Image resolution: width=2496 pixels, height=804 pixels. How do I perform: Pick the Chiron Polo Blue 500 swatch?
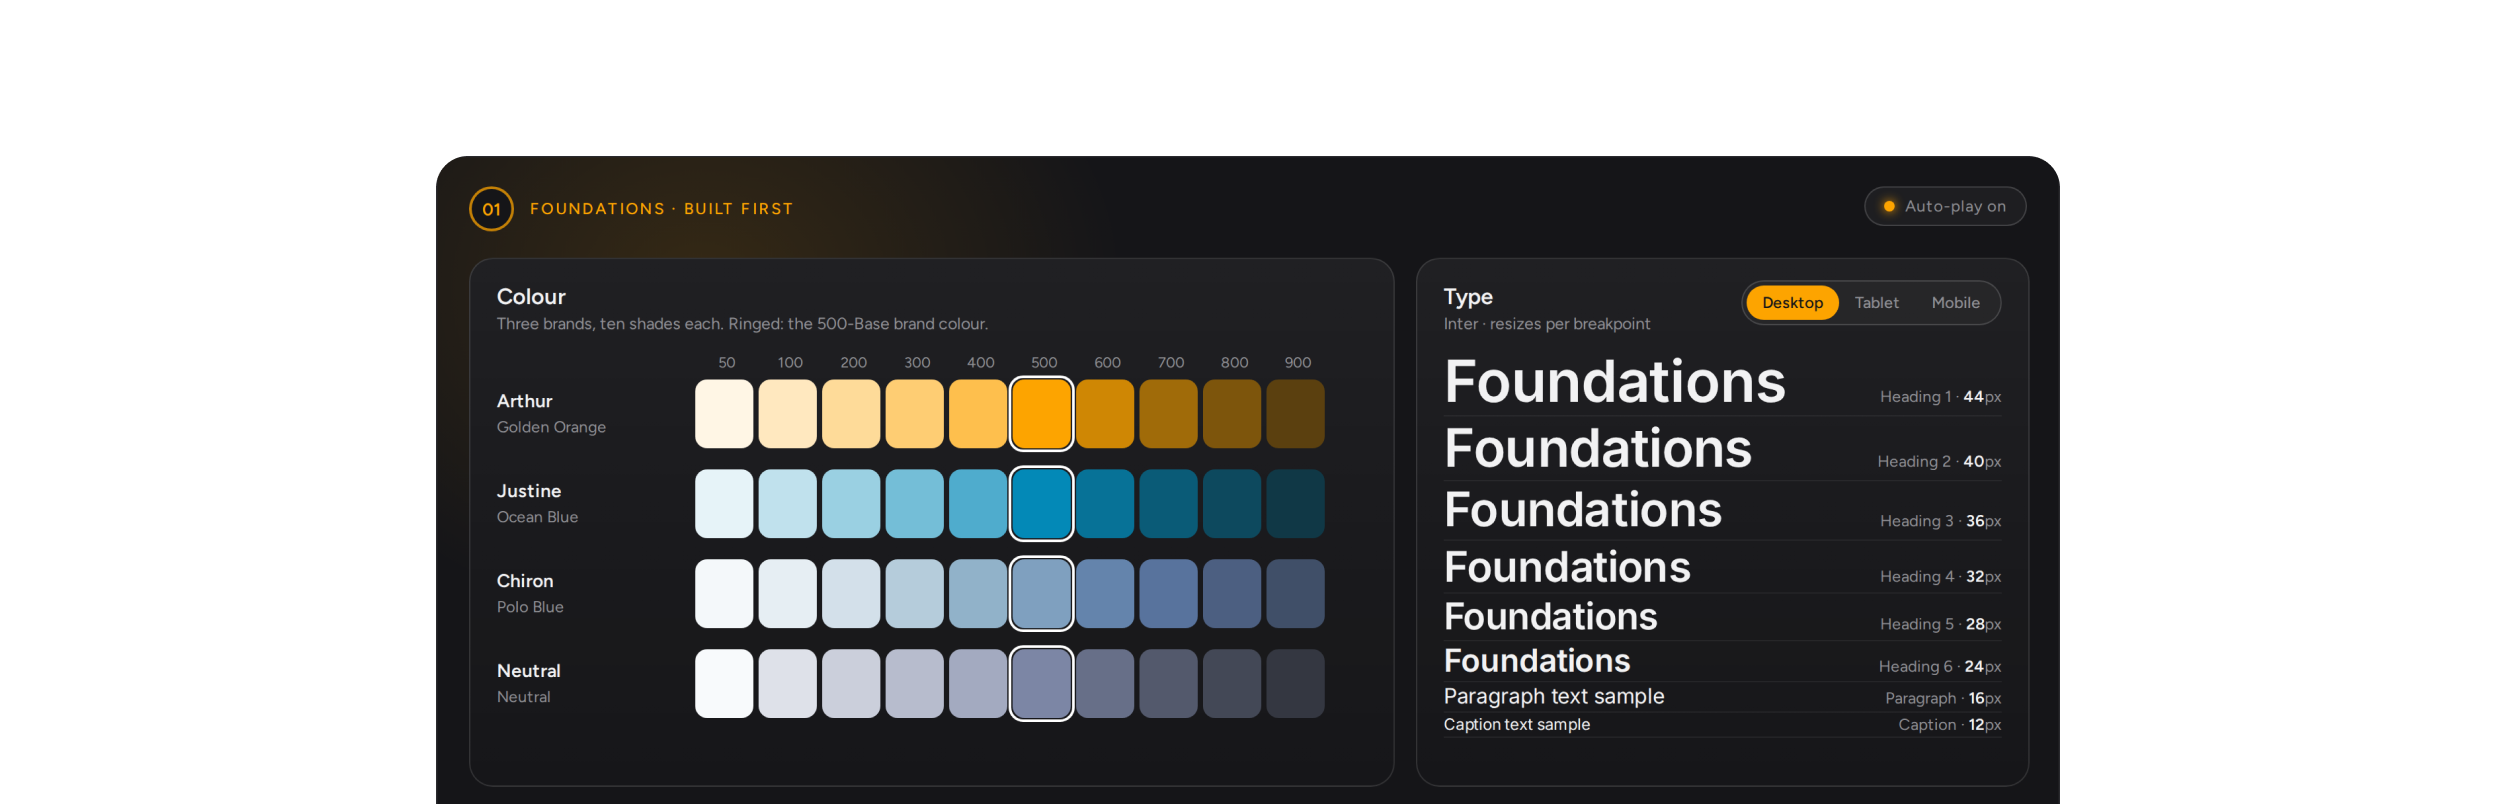point(1041,594)
